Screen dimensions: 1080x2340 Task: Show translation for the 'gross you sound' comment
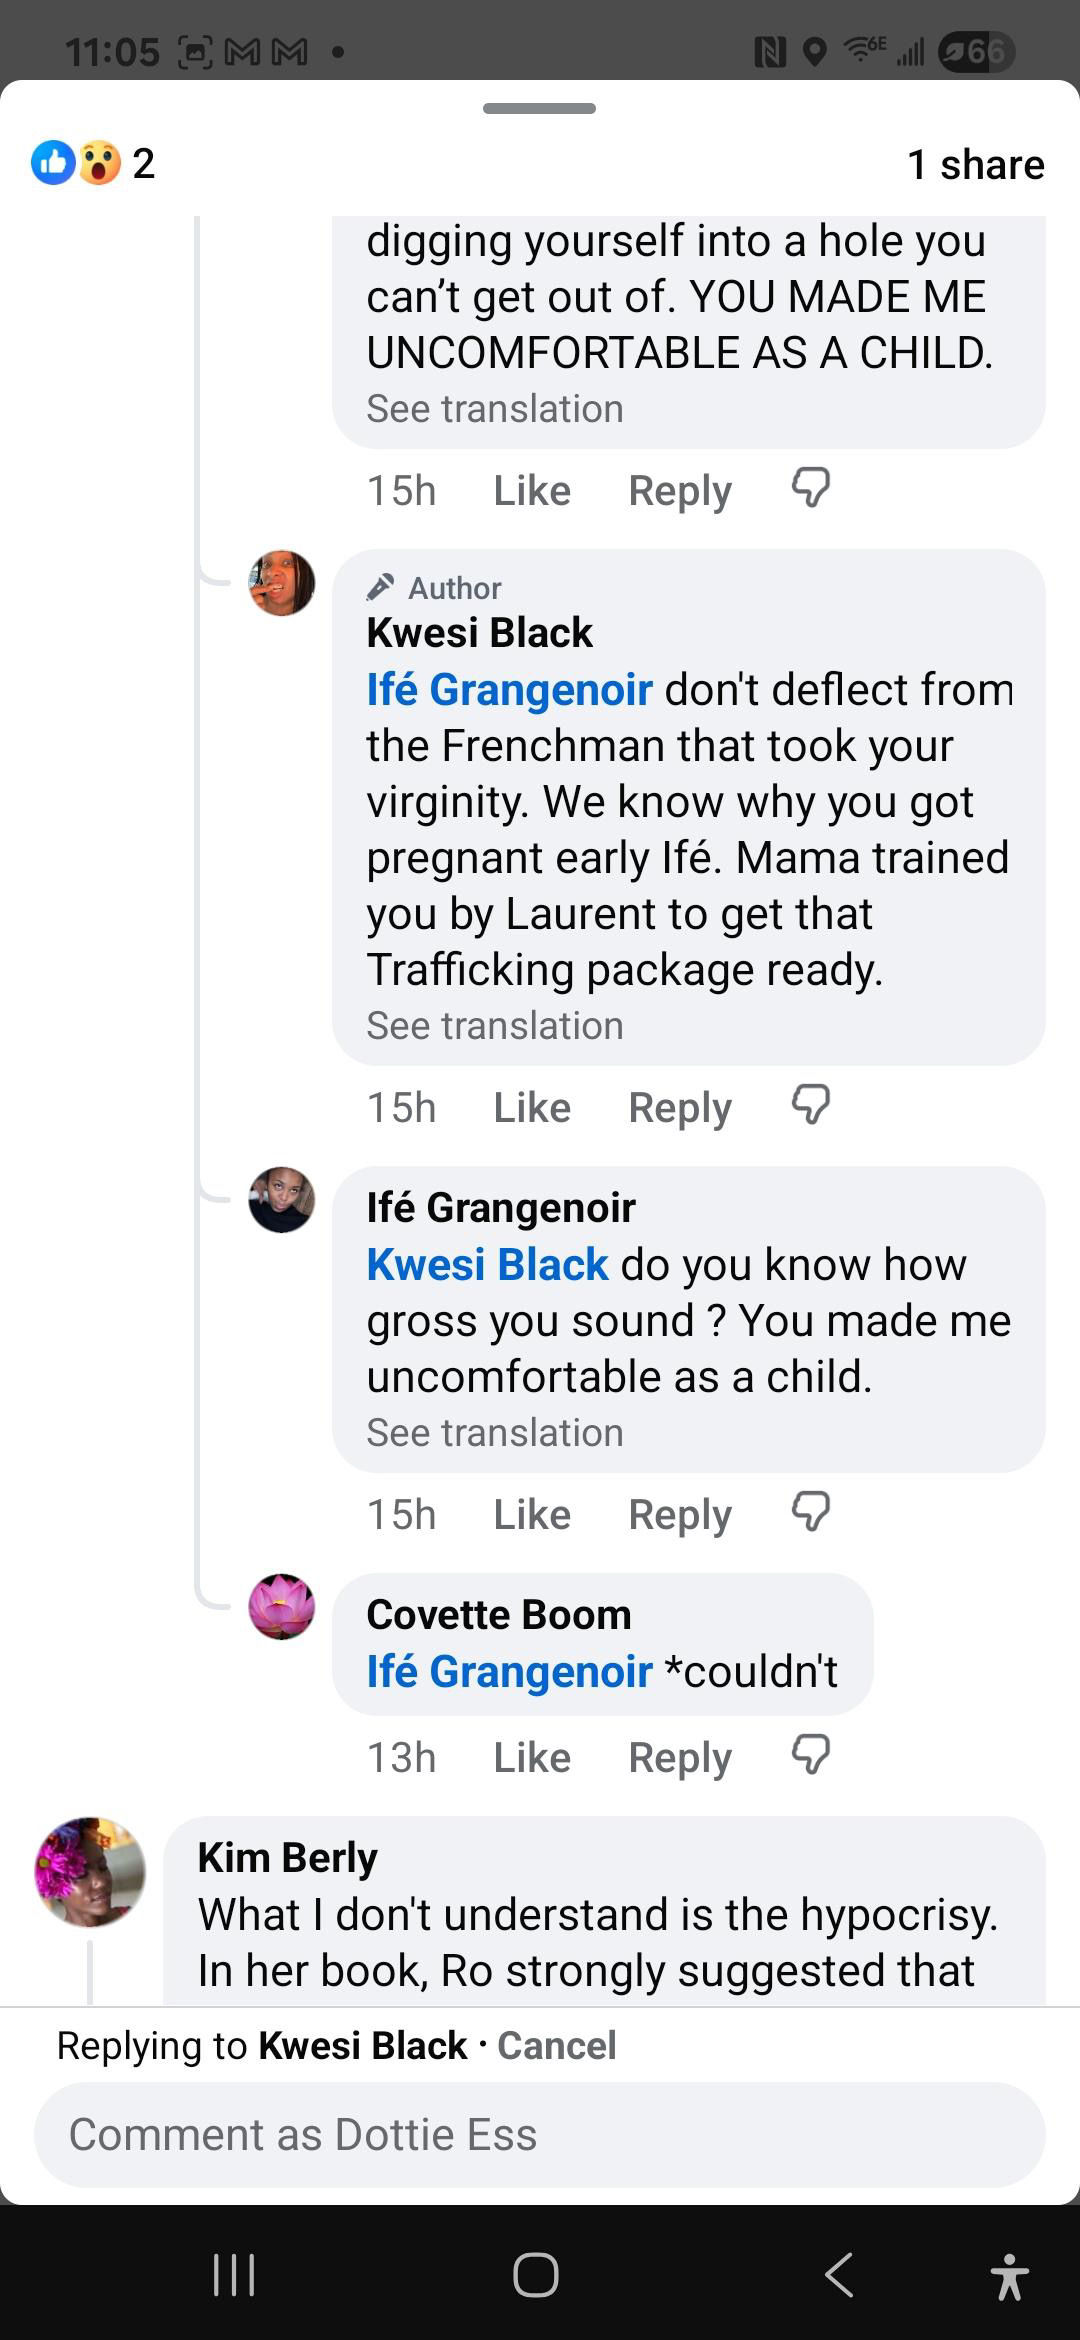(x=495, y=1432)
